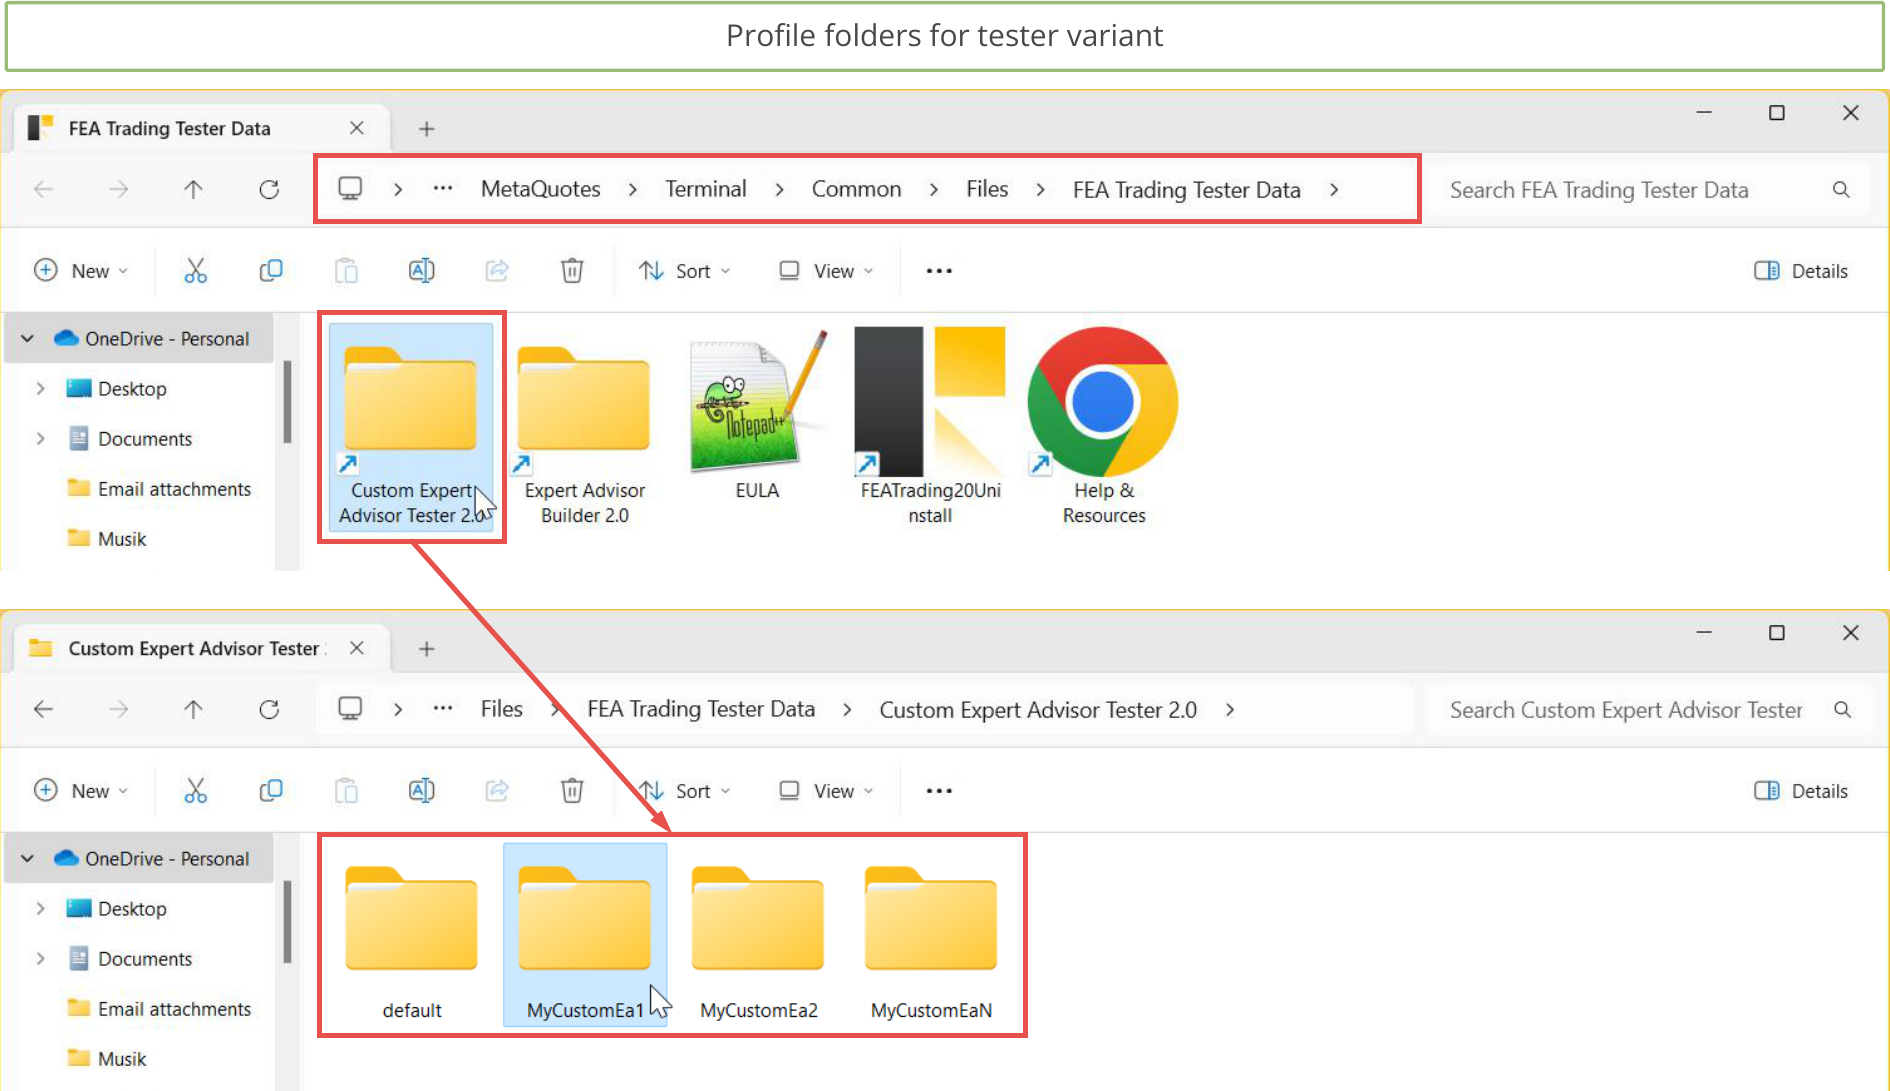
Task: Click the Share icon in Custom Expert Advisor Tester window
Action: 497,791
